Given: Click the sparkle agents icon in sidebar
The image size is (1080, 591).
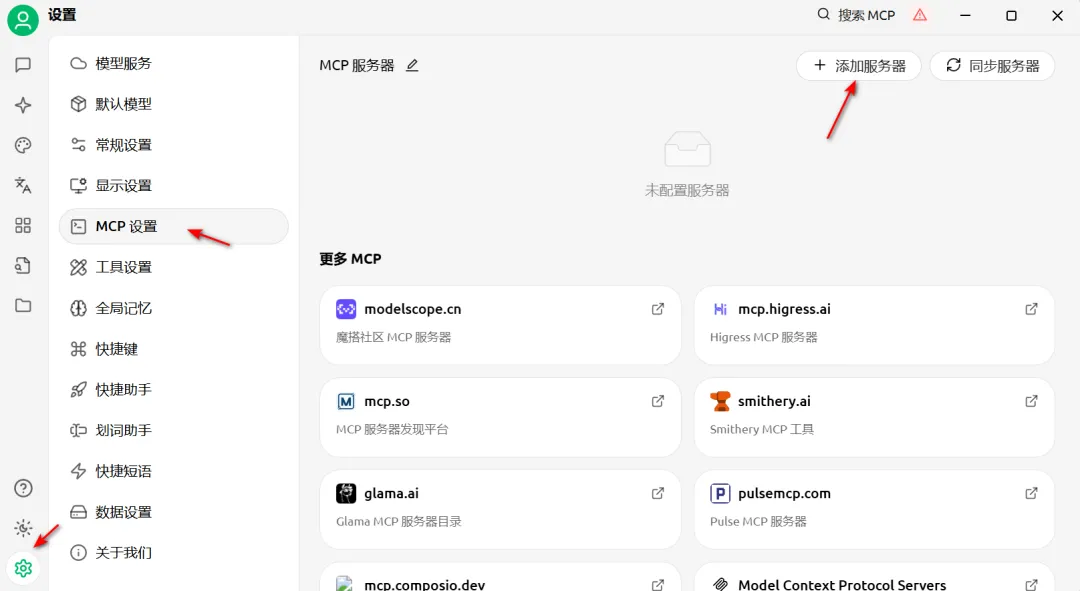Looking at the screenshot, I should (23, 105).
